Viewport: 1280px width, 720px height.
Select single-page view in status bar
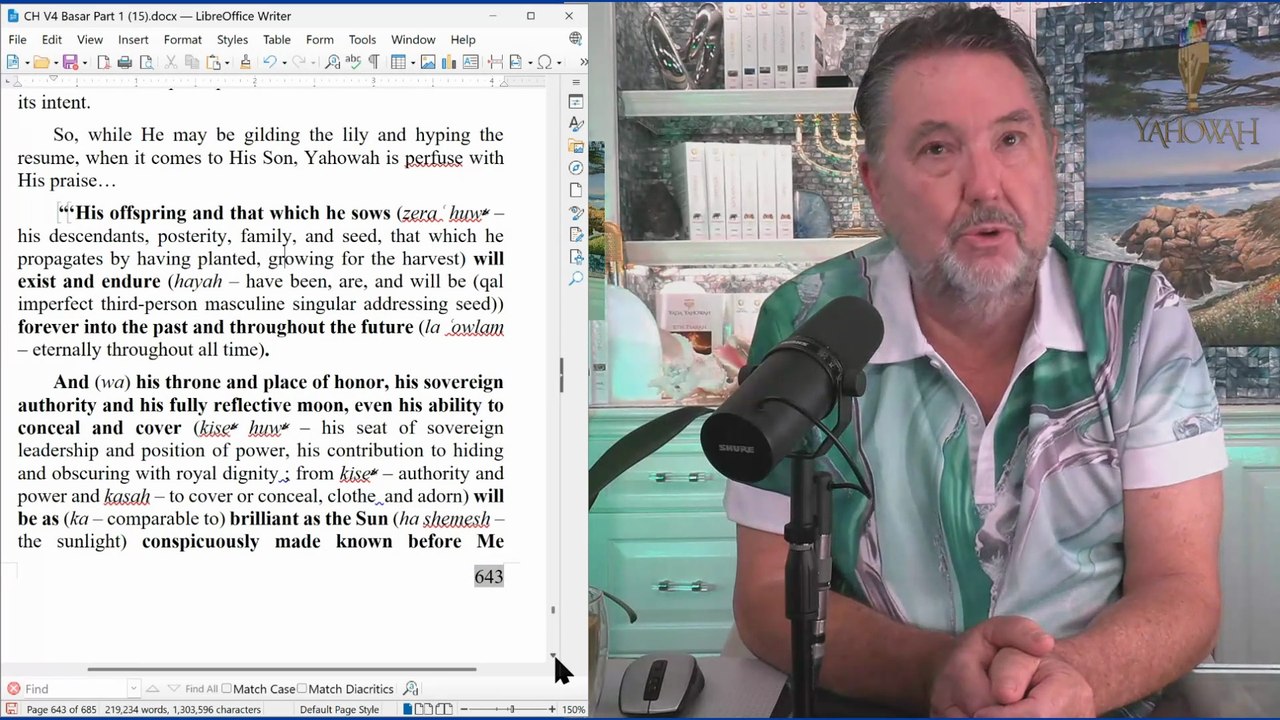point(407,709)
